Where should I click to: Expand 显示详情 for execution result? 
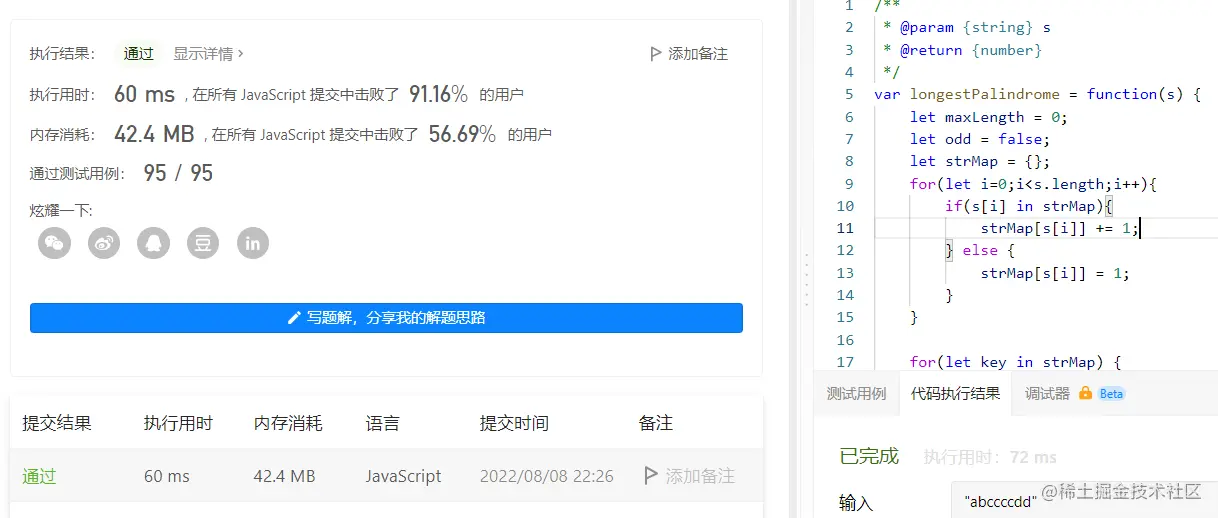coord(208,54)
